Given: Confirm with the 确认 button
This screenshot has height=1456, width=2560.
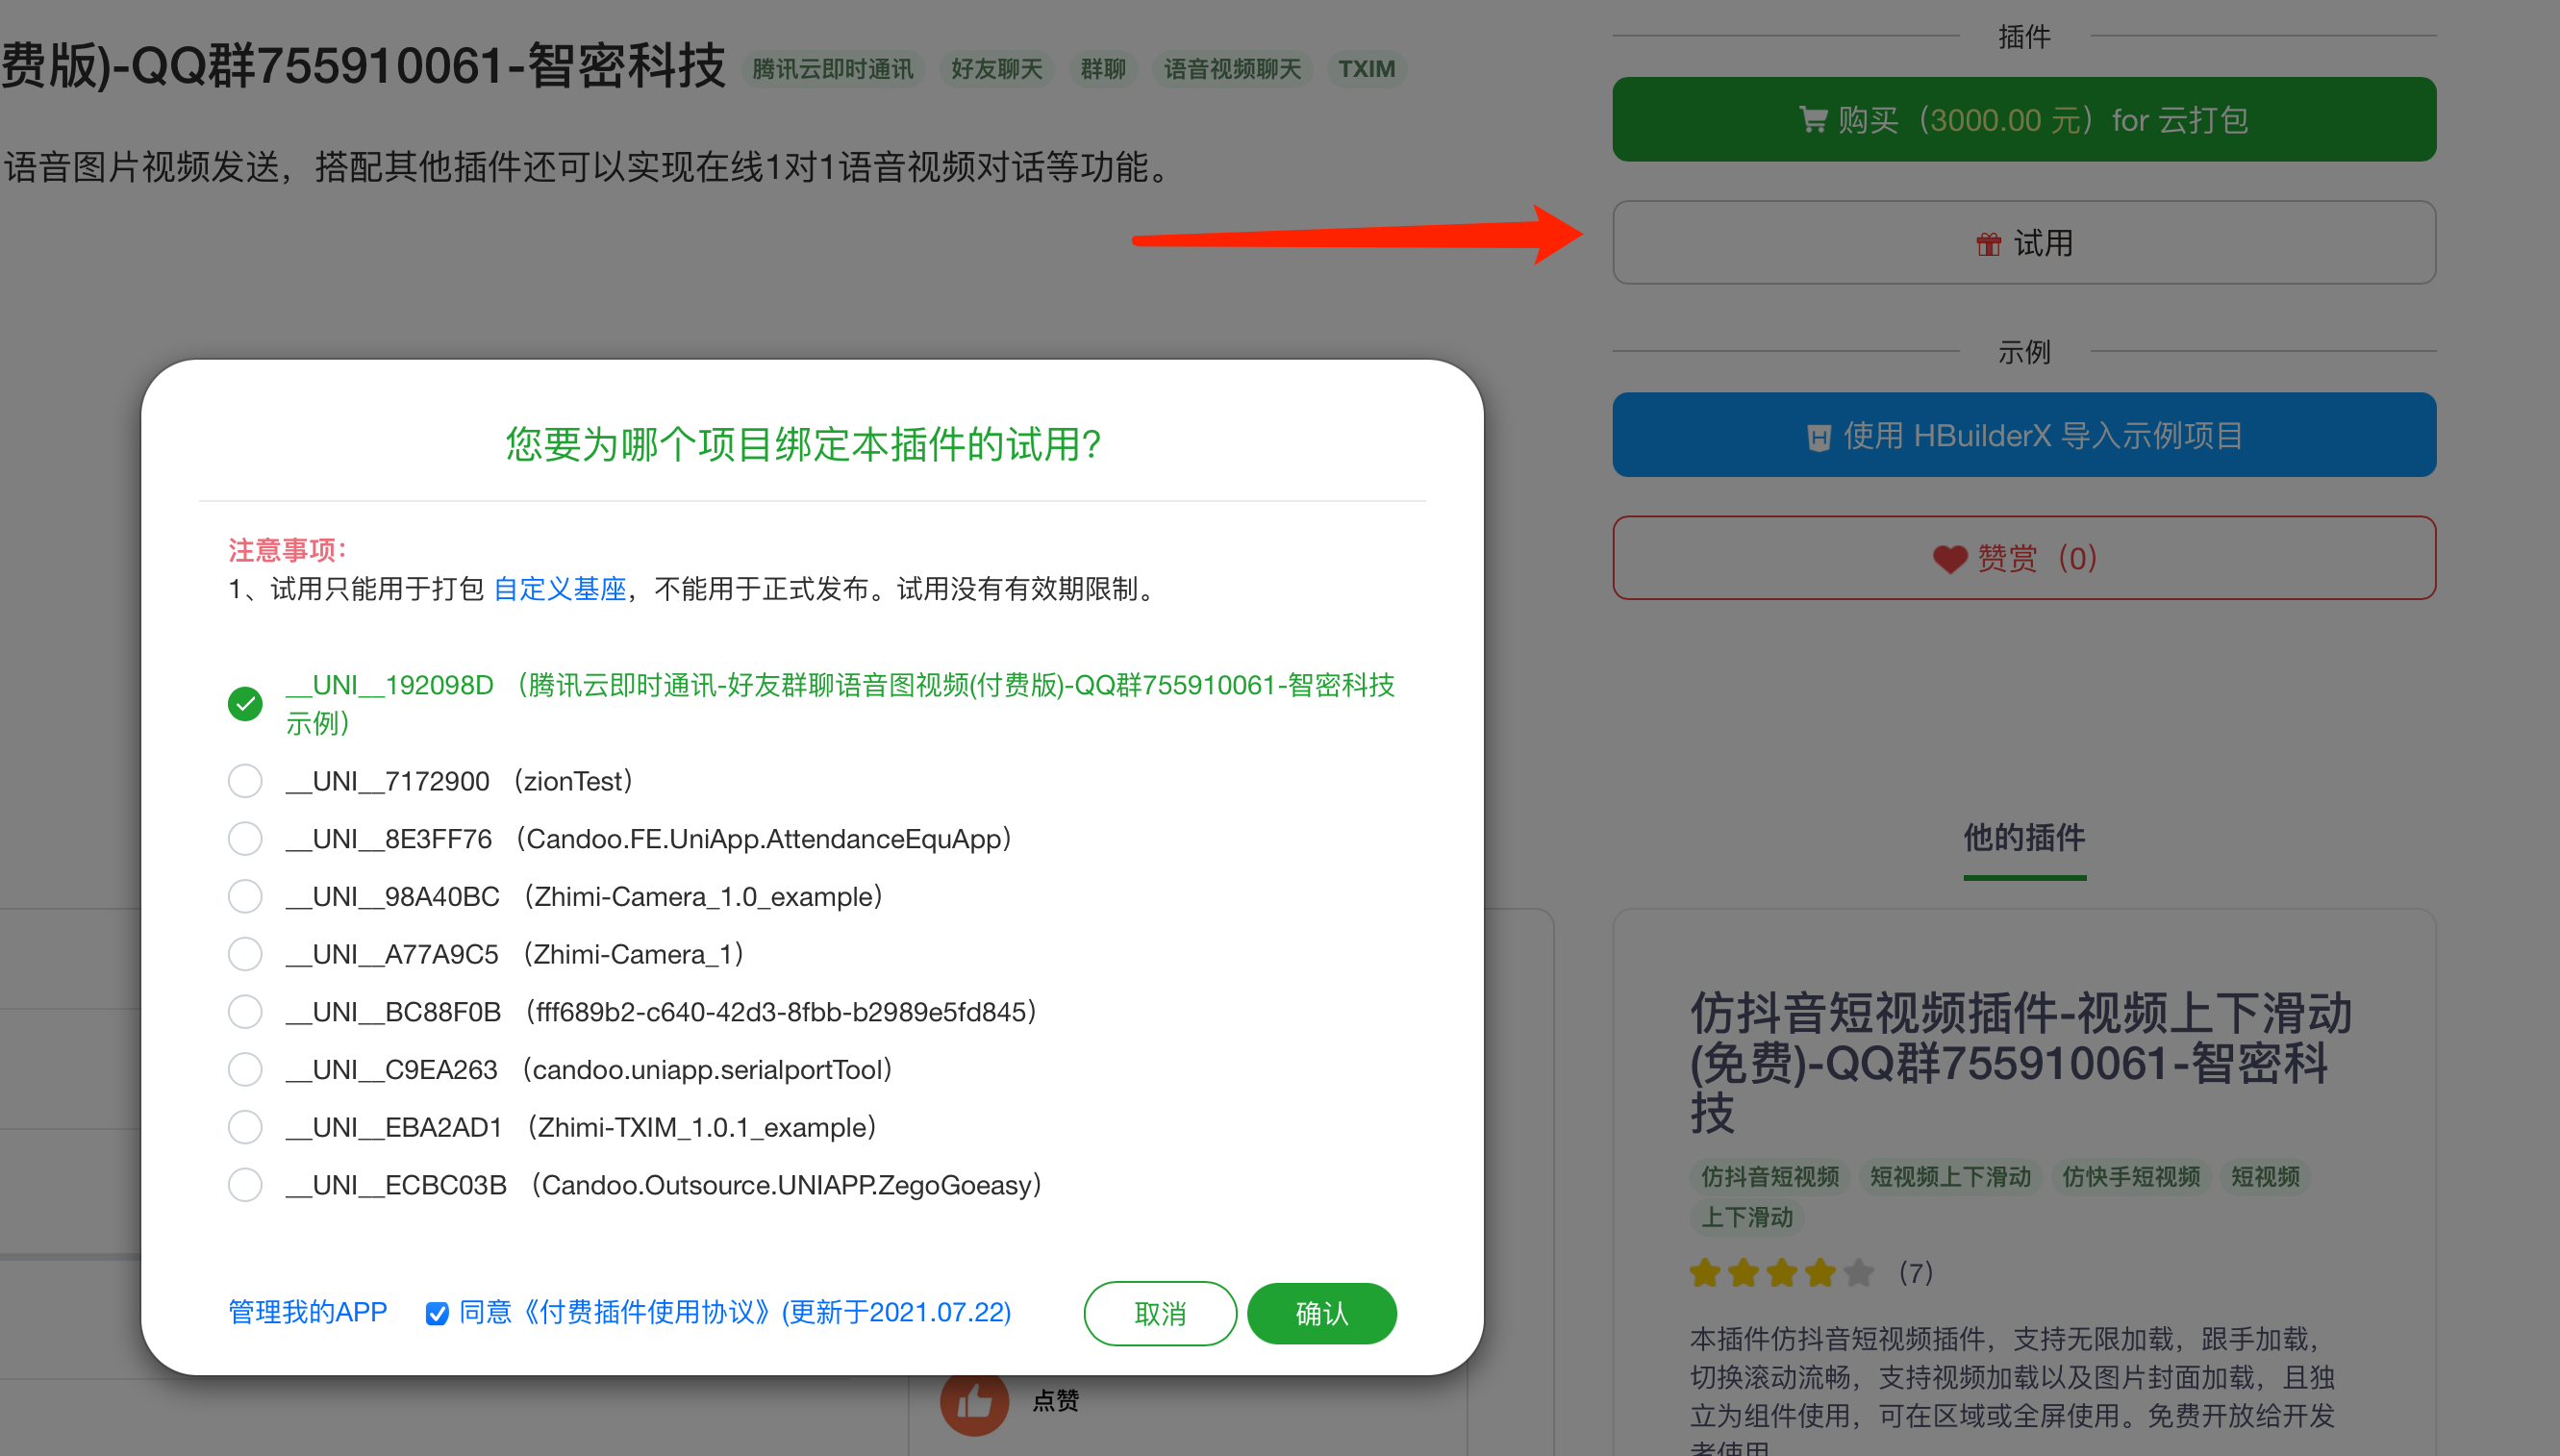Looking at the screenshot, I should pos(1322,1313).
